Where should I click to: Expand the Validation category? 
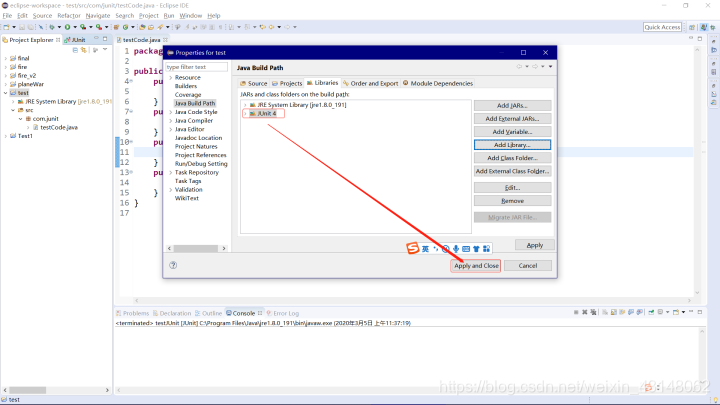[x=171, y=190]
